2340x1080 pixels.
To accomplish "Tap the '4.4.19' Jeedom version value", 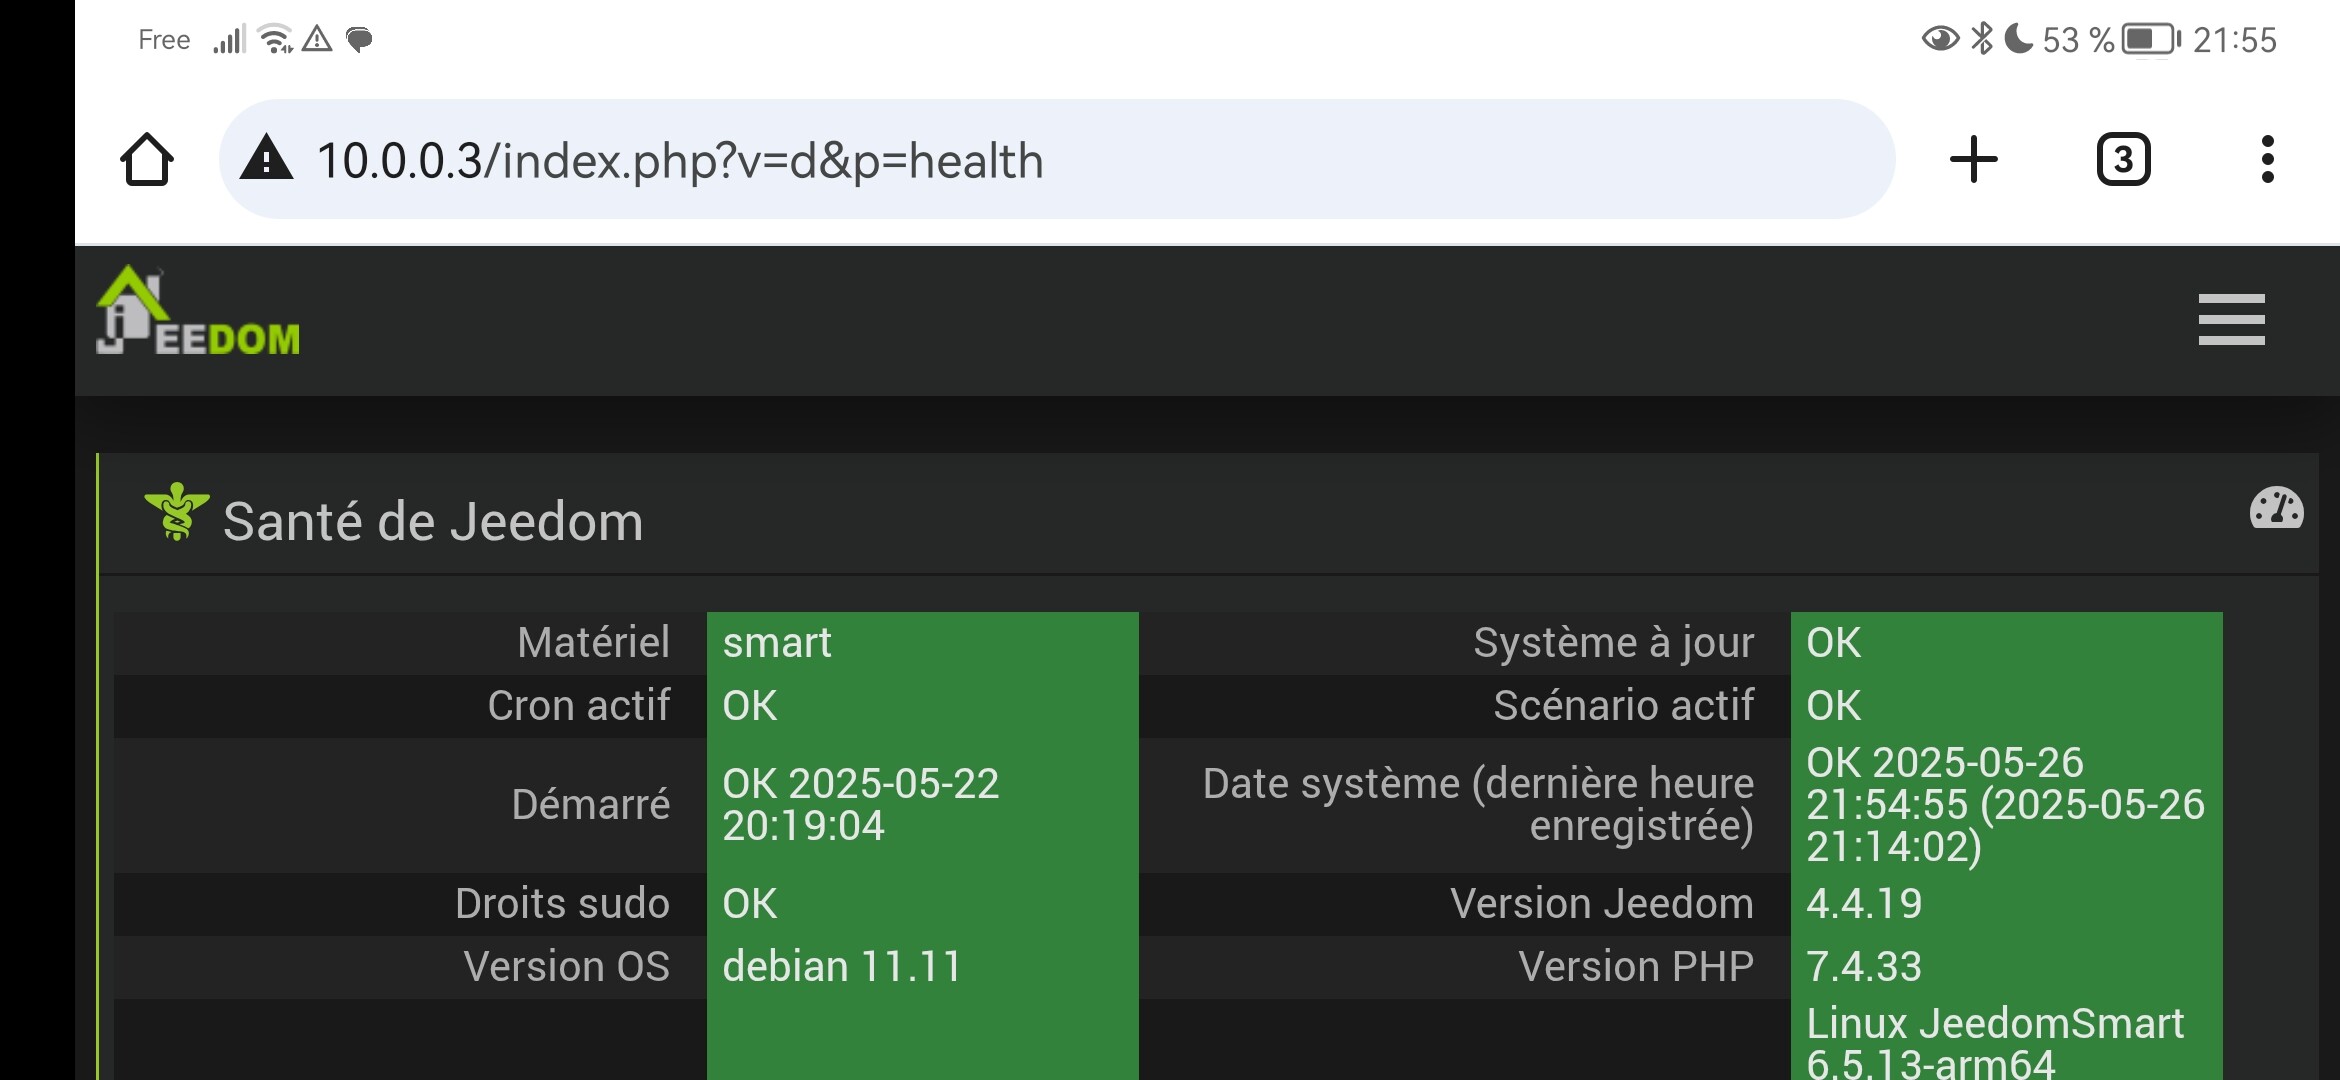I will [x=1864, y=904].
